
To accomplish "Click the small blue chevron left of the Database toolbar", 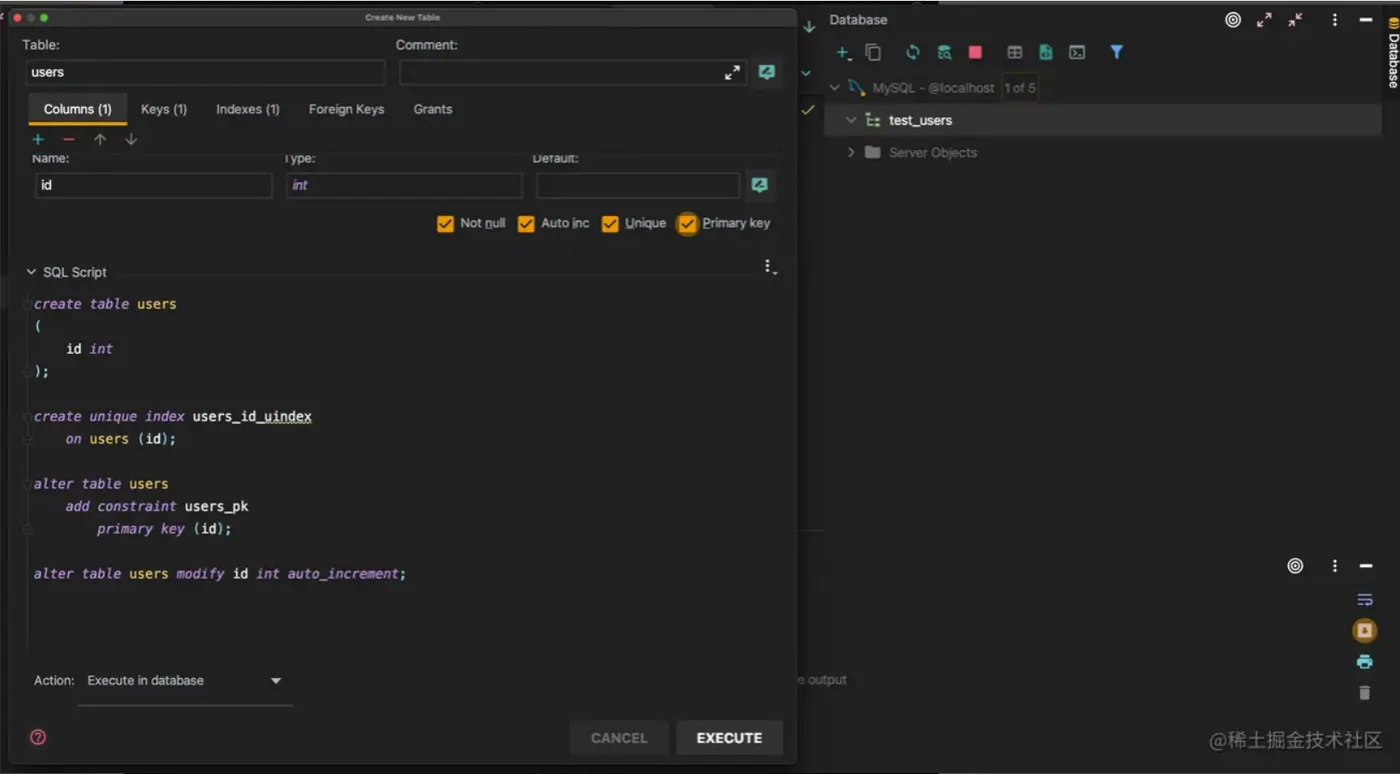I will click(806, 74).
